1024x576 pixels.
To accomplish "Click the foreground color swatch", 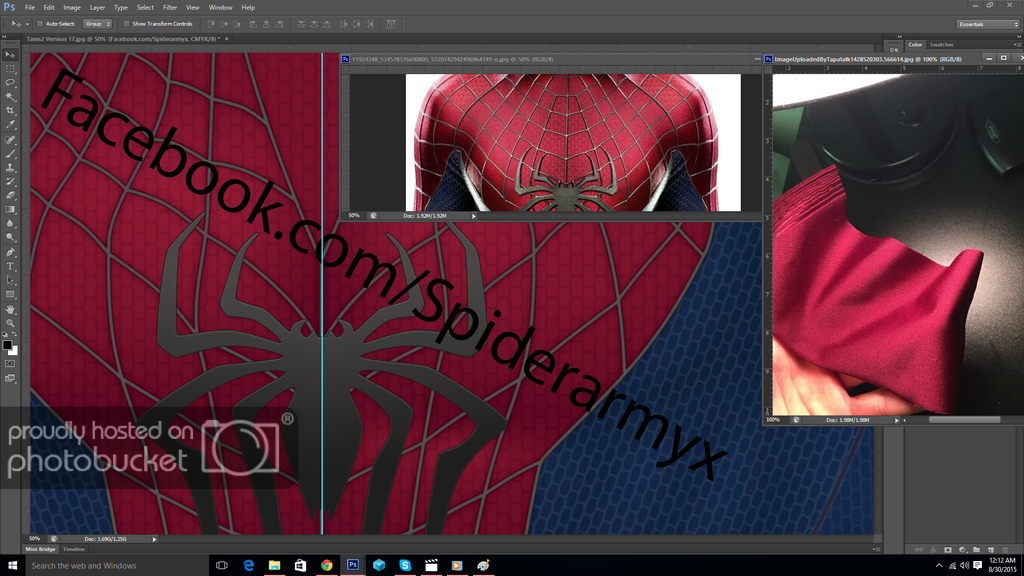I will 7,345.
